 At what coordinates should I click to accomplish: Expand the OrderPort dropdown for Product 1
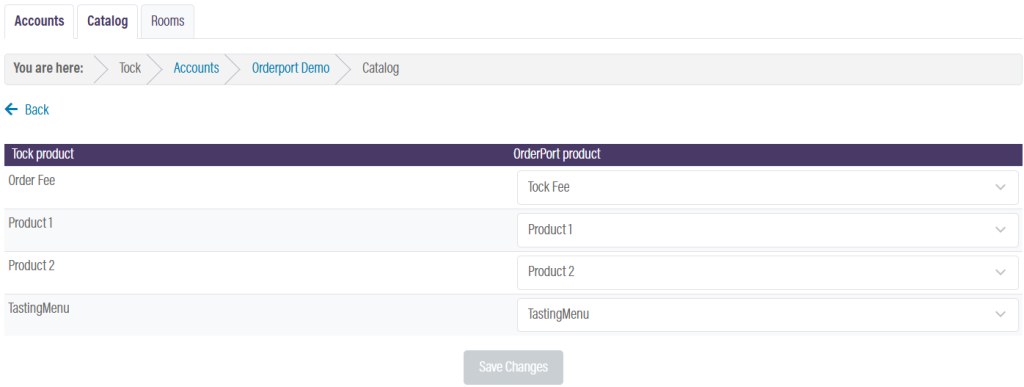coord(767,230)
